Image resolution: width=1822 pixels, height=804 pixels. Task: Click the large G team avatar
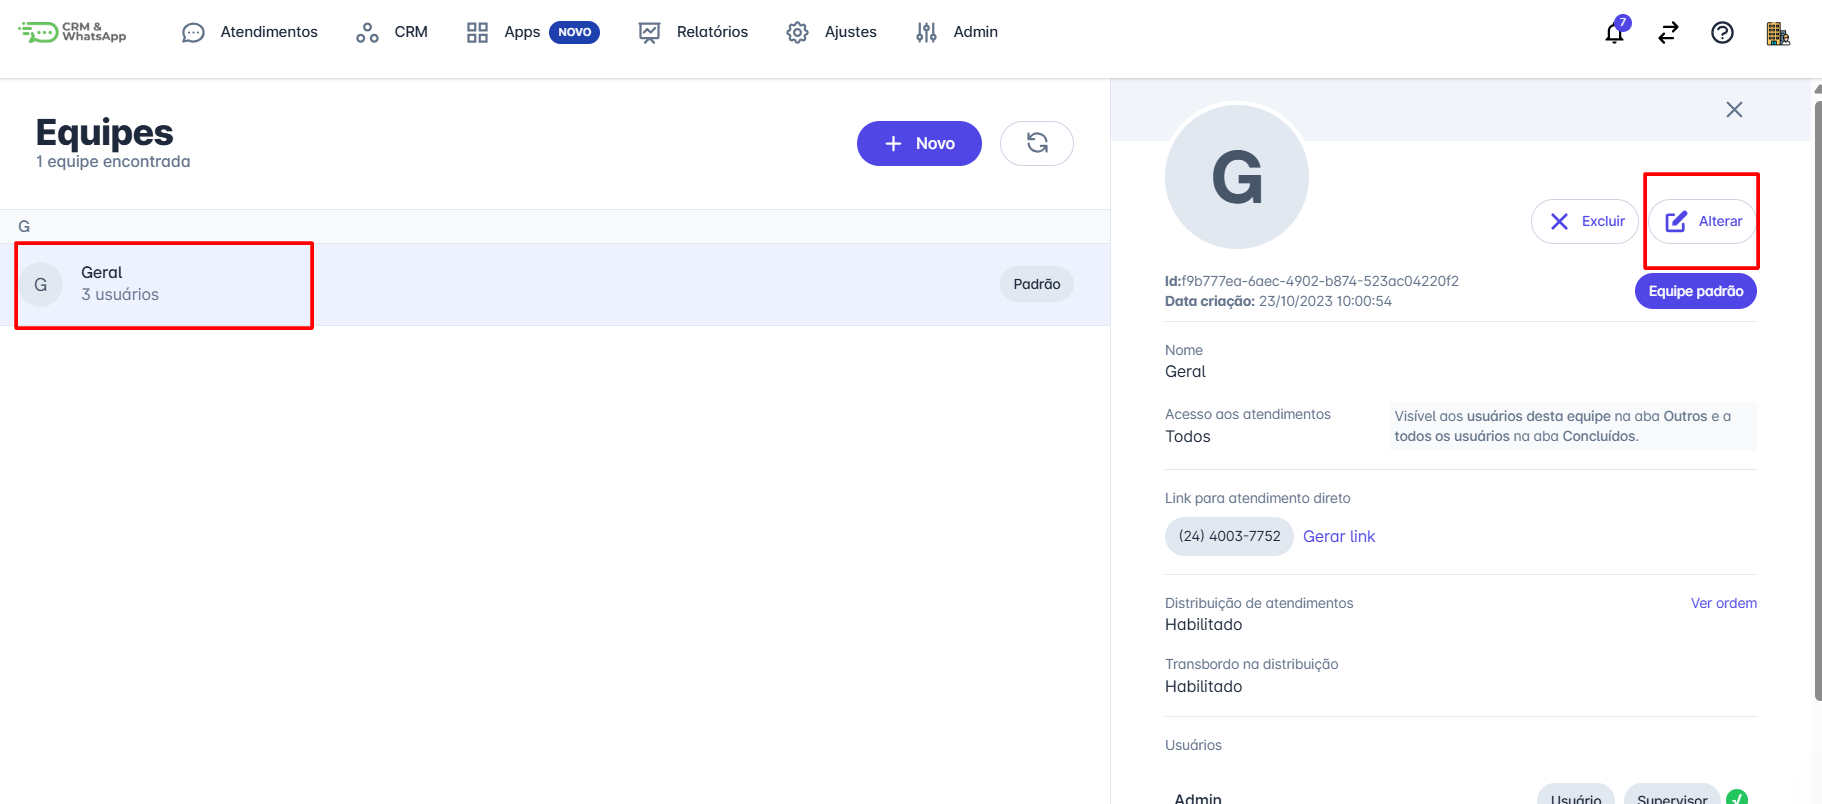1237,177
